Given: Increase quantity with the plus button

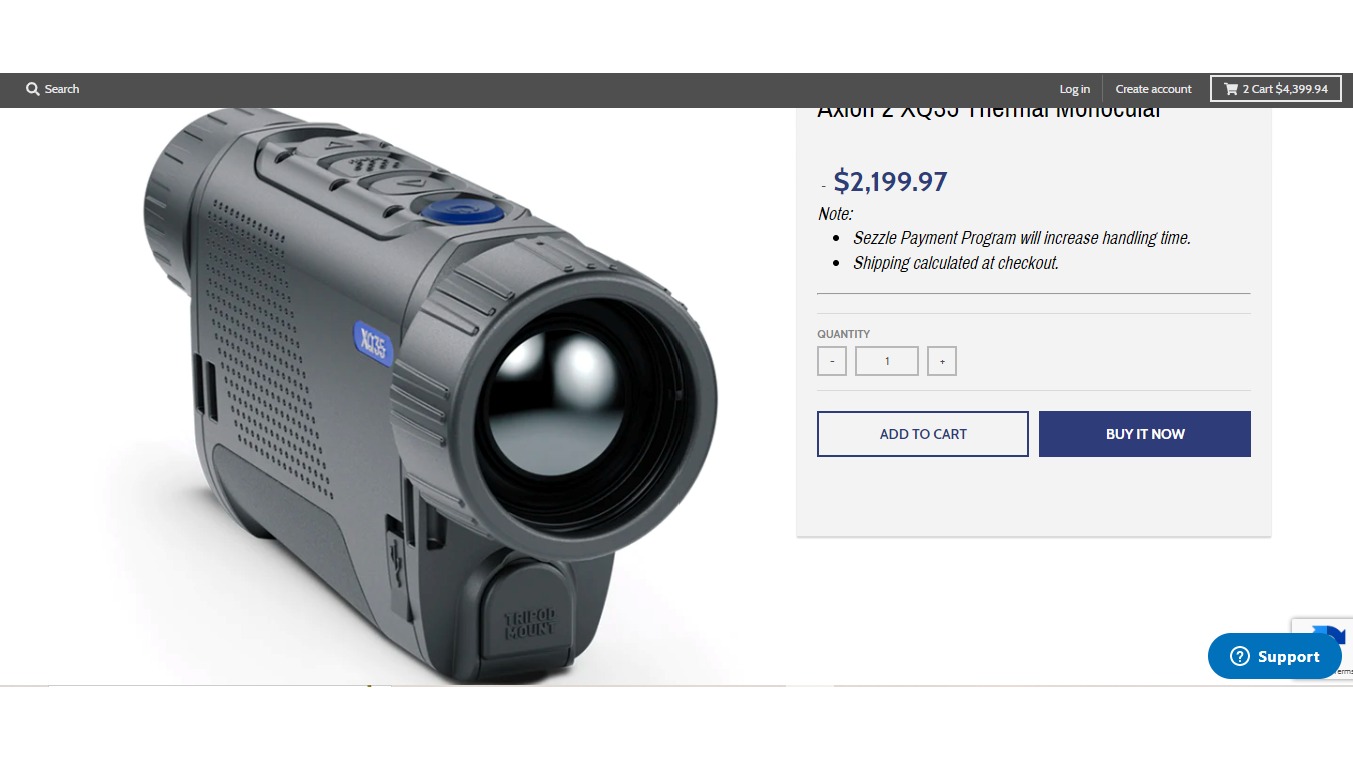Looking at the screenshot, I should [x=942, y=361].
